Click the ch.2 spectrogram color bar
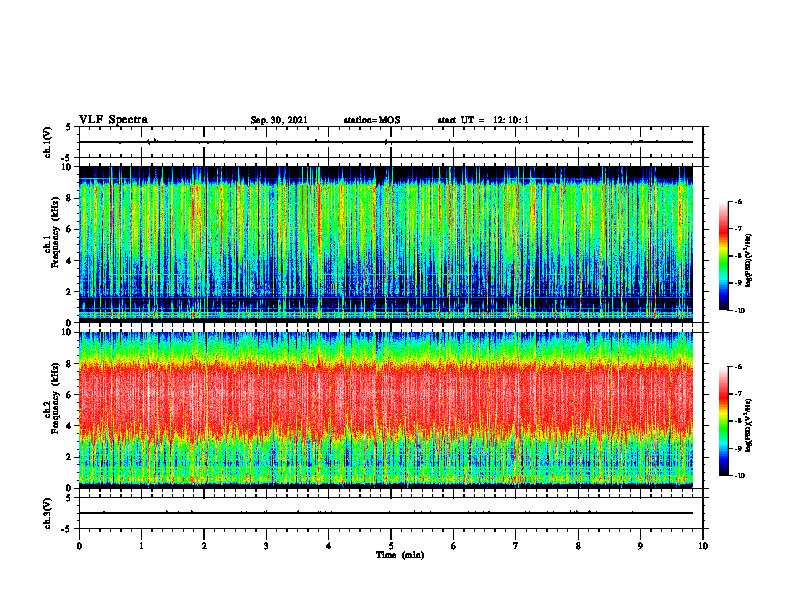The width and height of the screenshot is (792, 612). (x=723, y=421)
